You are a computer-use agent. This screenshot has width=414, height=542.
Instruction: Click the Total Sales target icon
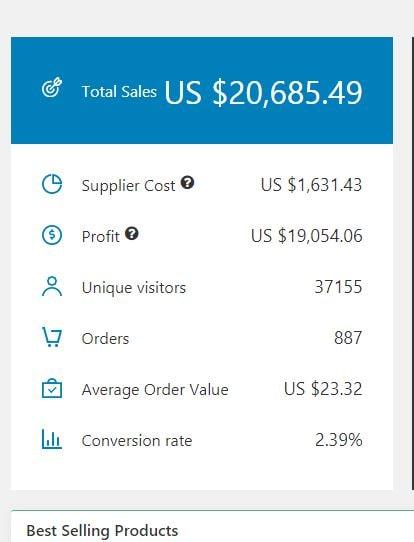(52, 87)
